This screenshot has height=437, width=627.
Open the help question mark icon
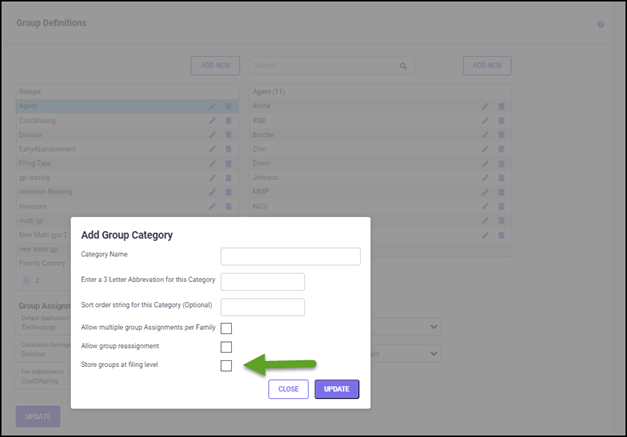(601, 24)
